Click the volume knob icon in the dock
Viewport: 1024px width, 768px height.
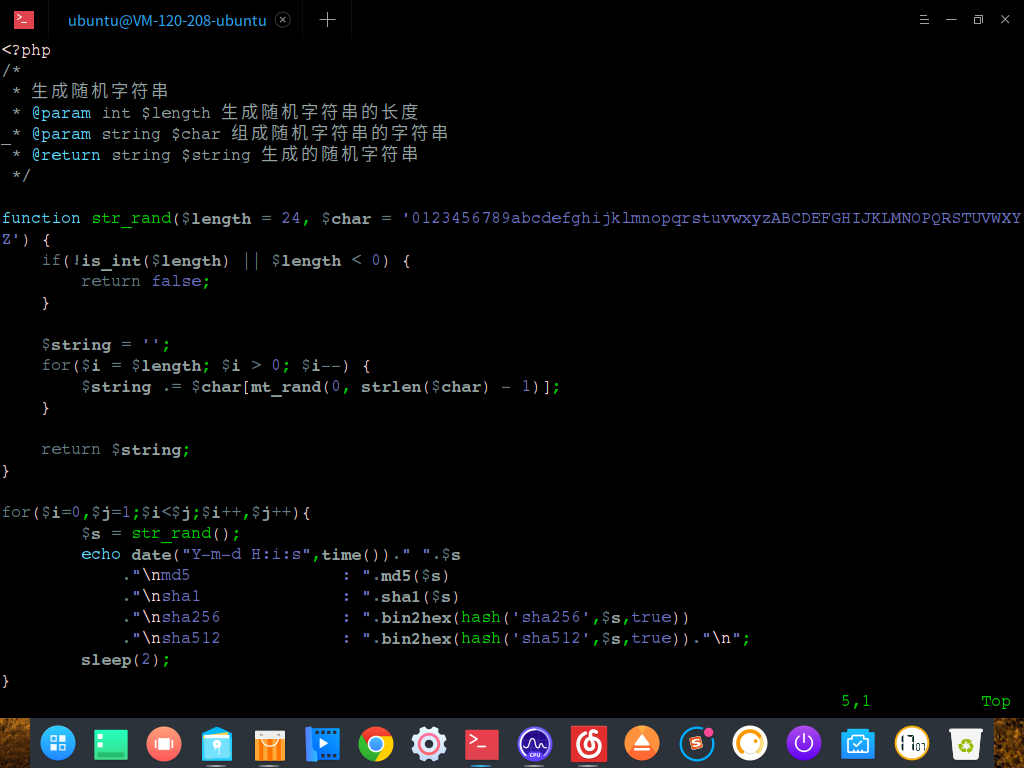pyautogui.click(x=748, y=744)
